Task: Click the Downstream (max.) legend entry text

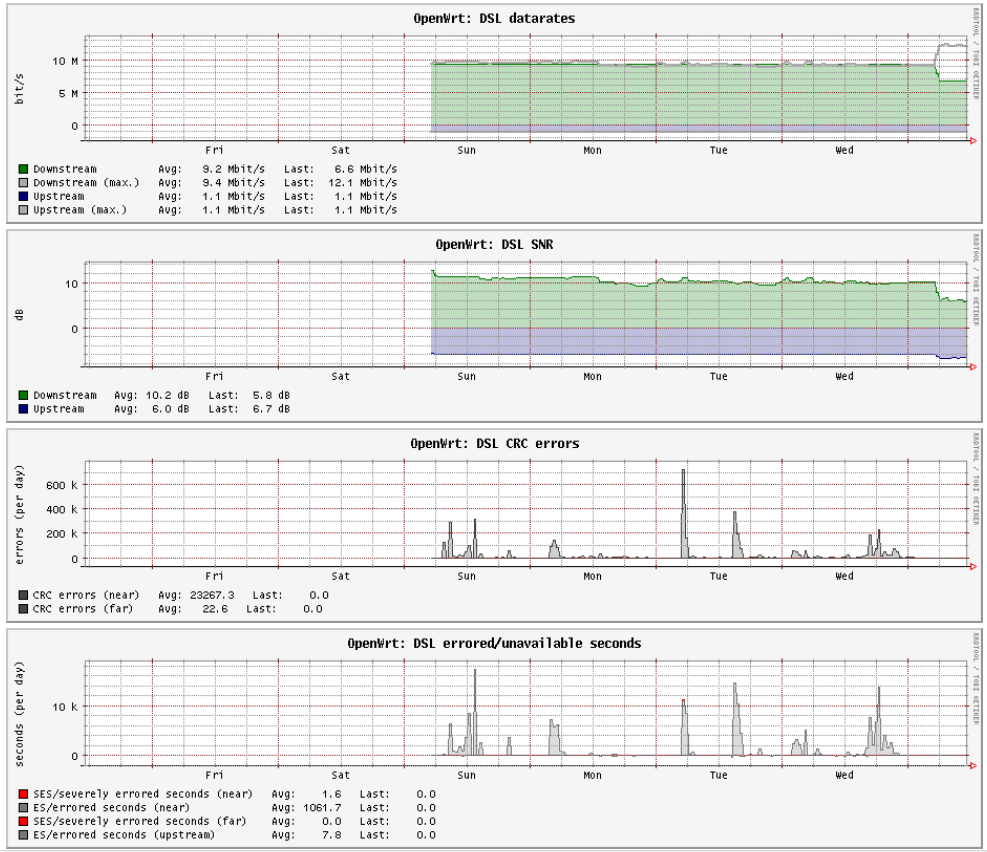Action: coord(86,183)
